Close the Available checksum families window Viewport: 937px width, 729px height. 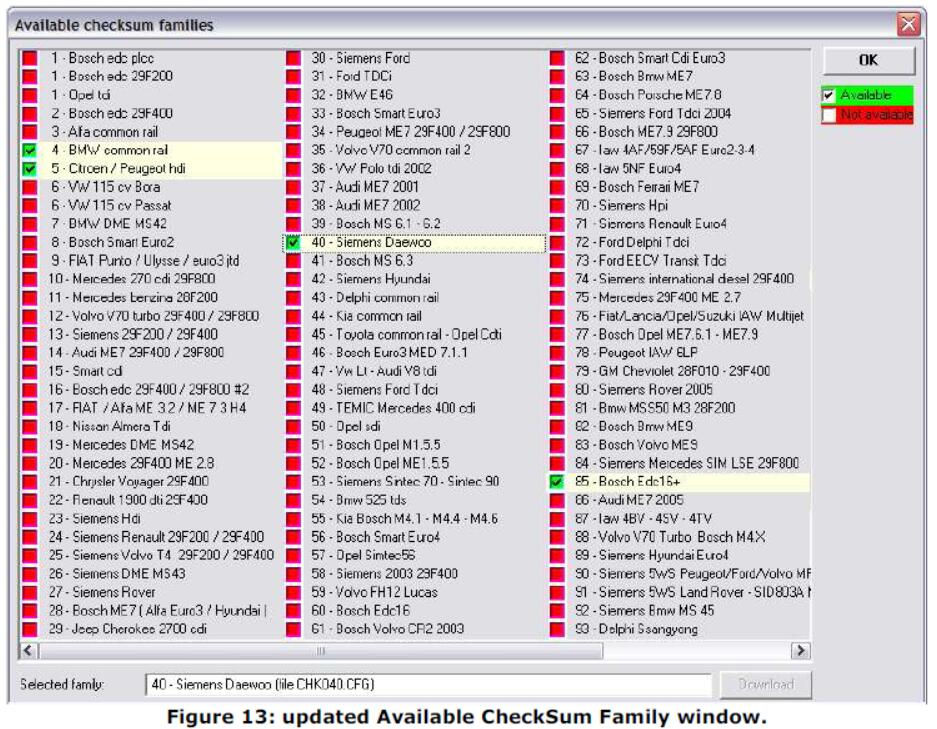[908, 24]
